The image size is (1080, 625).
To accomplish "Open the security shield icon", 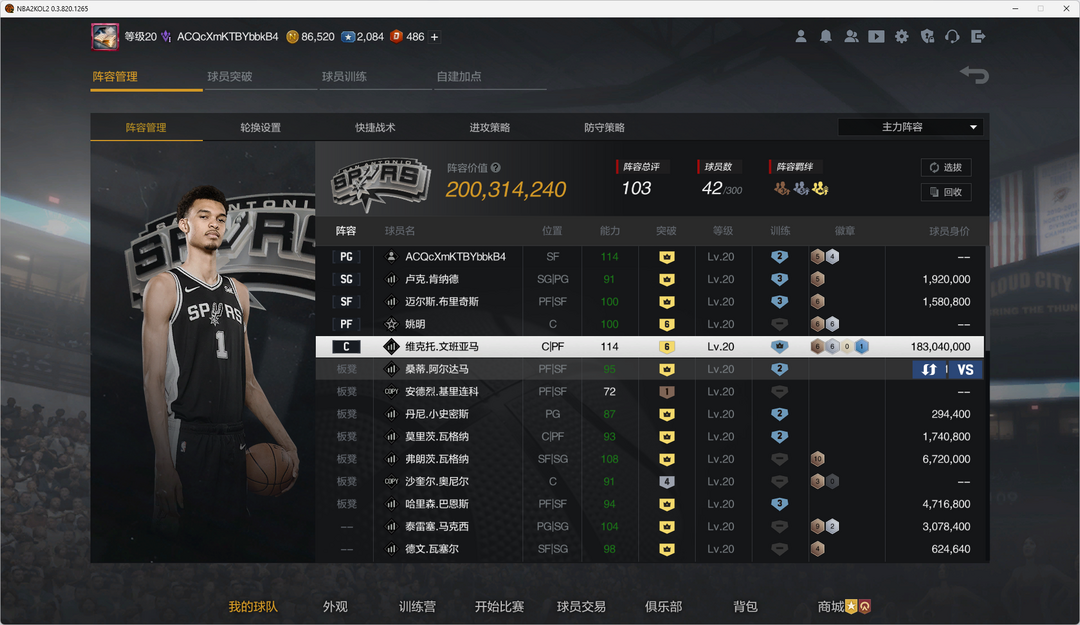I will (x=927, y=37).
